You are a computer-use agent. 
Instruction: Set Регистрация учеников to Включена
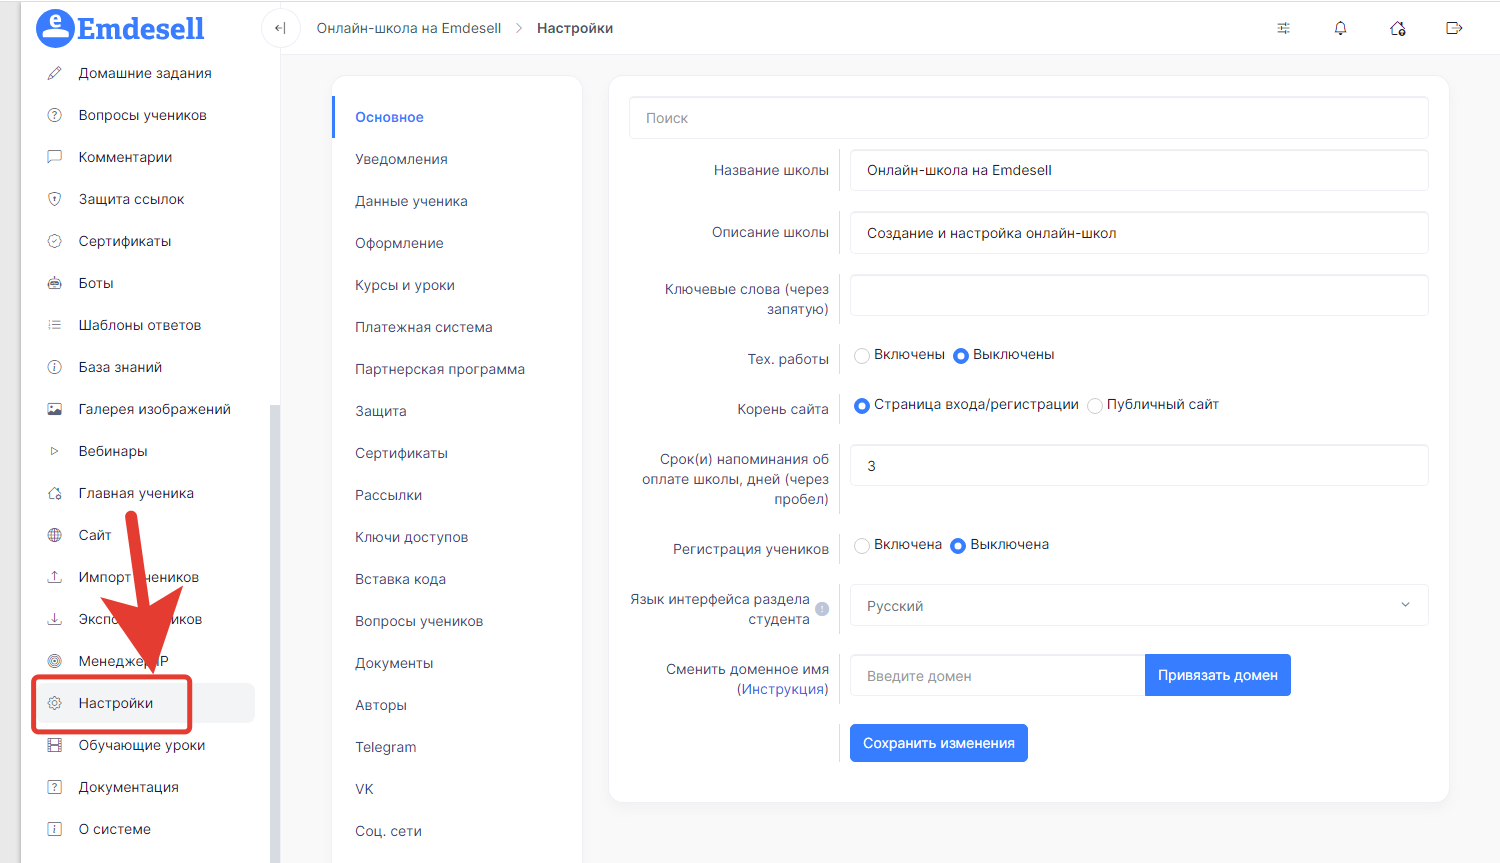(862, 545)
